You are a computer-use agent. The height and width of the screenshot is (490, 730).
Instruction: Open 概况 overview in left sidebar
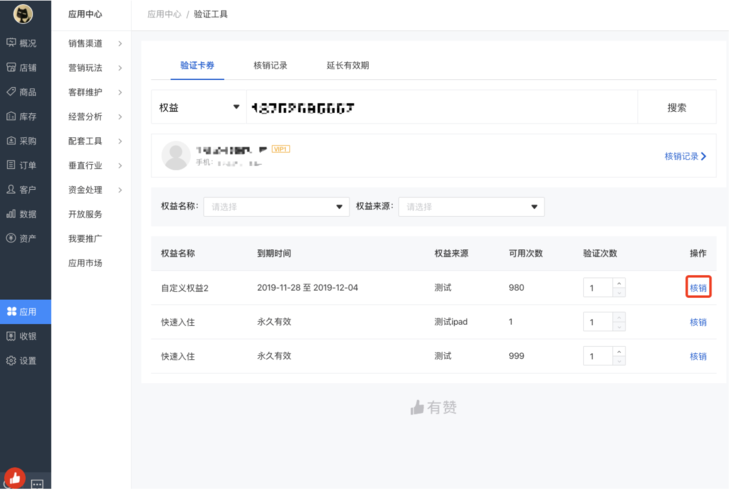click(x=22, y=43)
